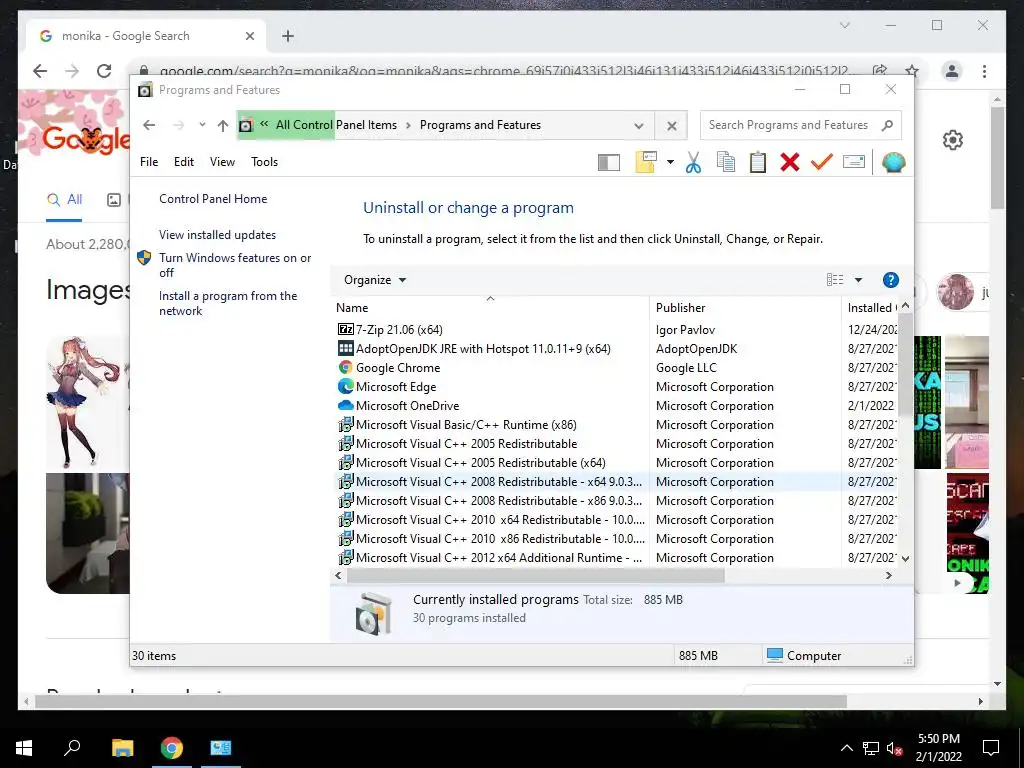Open the taskbar search icon
The image size is (1024, 768).
pyautogui.click(x=72, y=748)
